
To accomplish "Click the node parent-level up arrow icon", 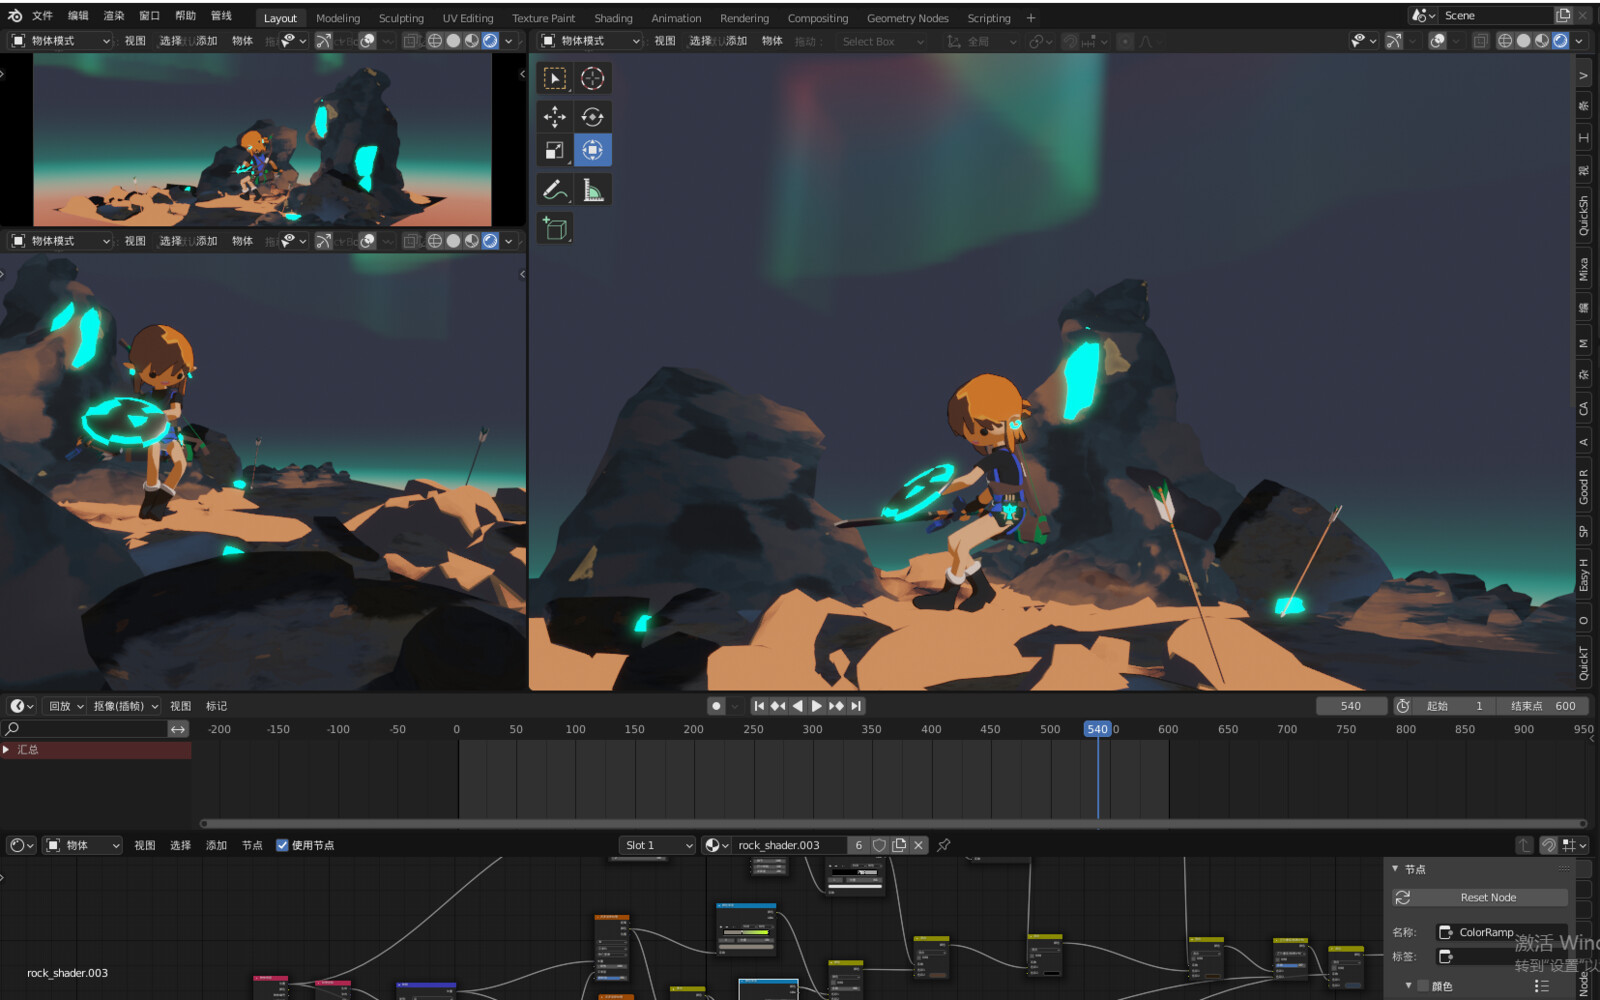I will (x=1524, y=845).
